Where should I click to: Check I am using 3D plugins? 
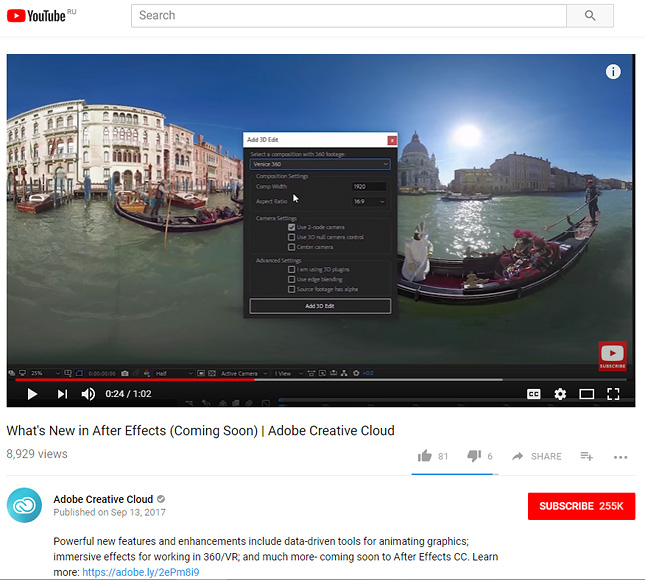291,269
